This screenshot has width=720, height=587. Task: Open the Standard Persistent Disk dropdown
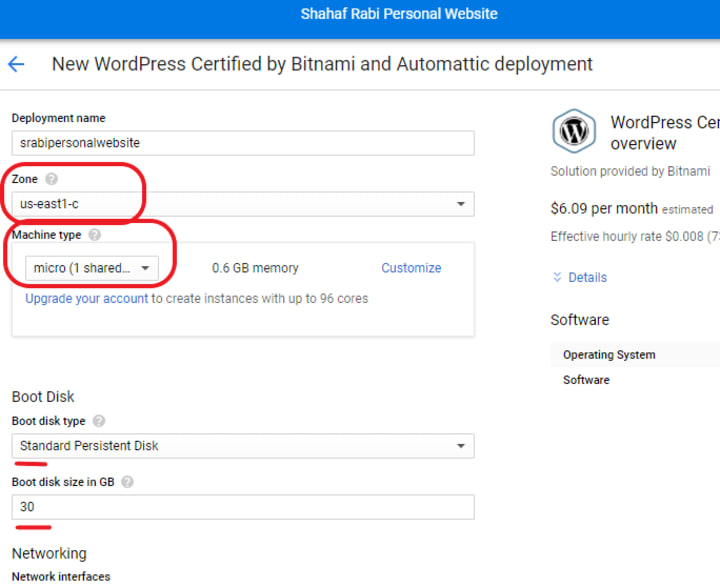point(243,446)
